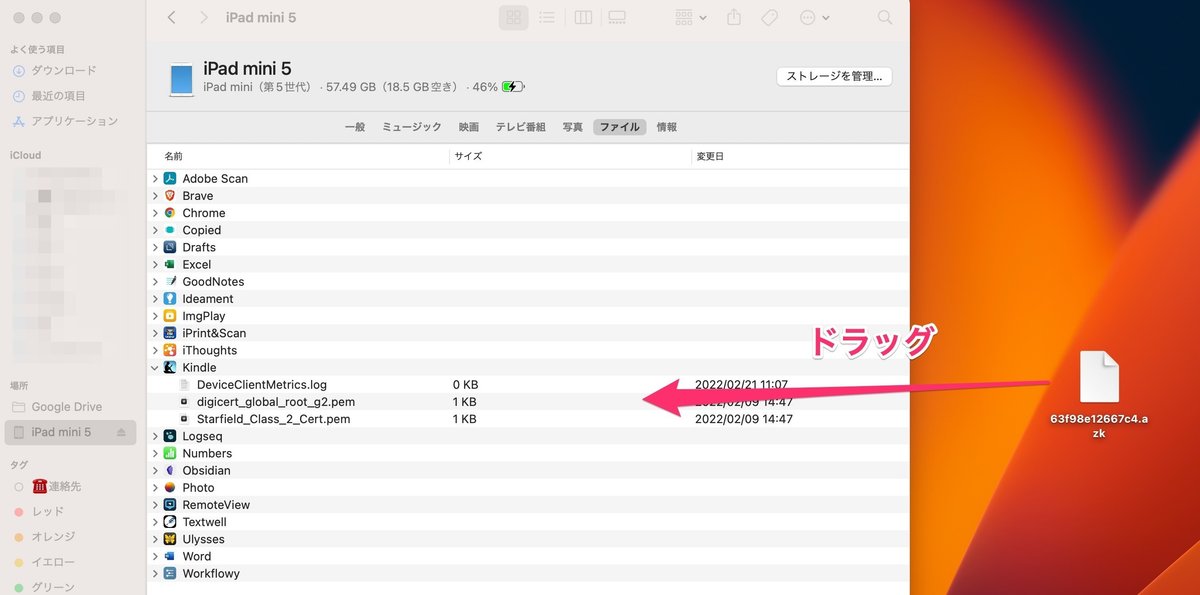
Task: Click the GoodNotes app icon
Action: click(x=170, y=282)
